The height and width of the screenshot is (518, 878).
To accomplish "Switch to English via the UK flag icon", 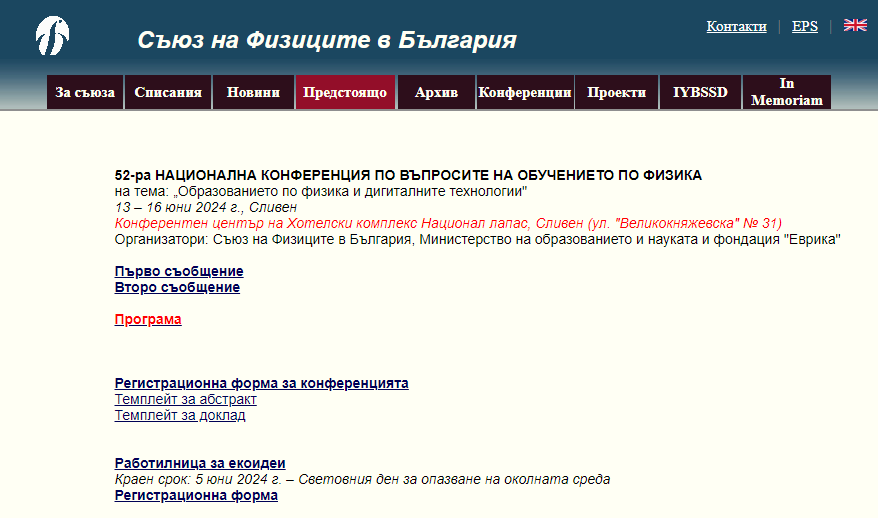I will pyautogui.click(x=855, y=25).
